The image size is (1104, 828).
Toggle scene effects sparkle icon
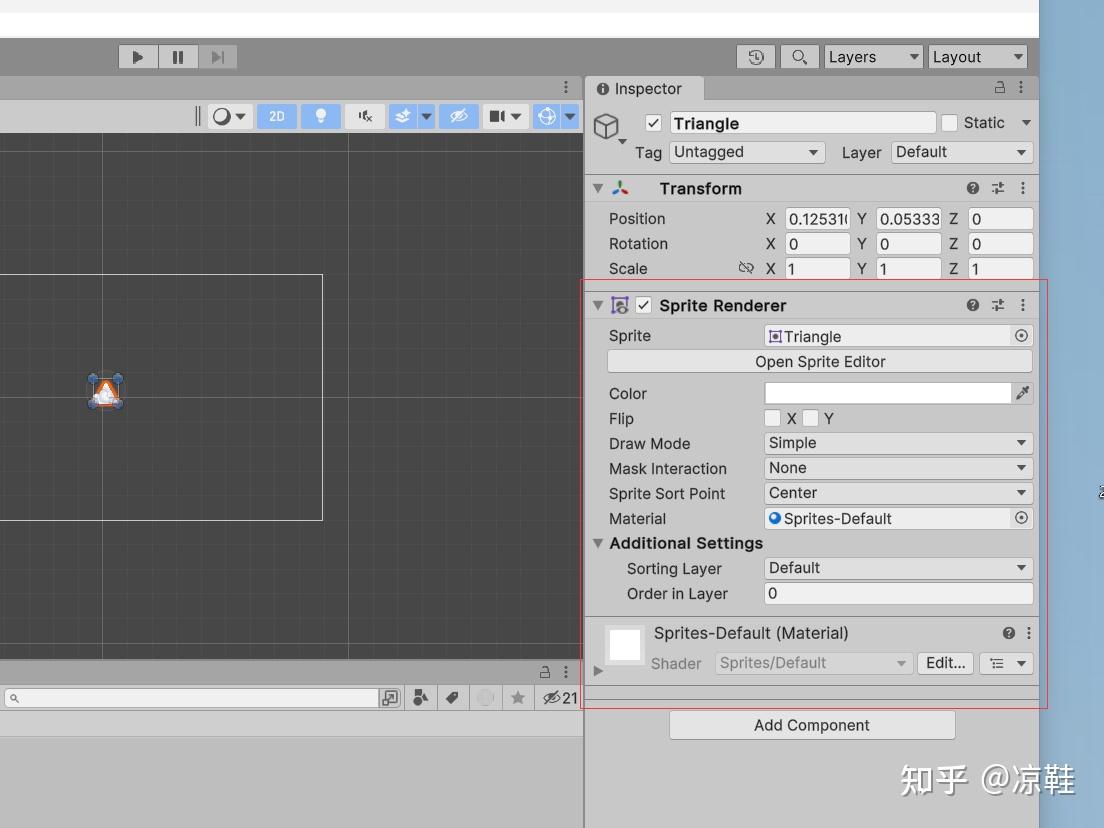[x=404, y=115]
